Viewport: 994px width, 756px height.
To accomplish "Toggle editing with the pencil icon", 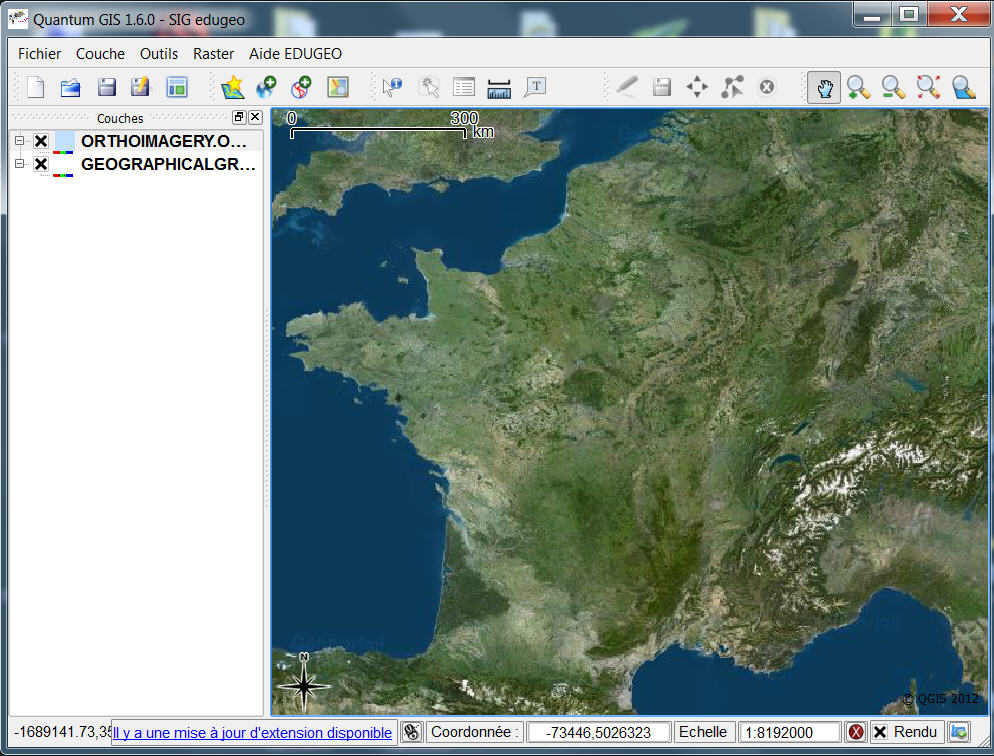I will click(626, 87).
